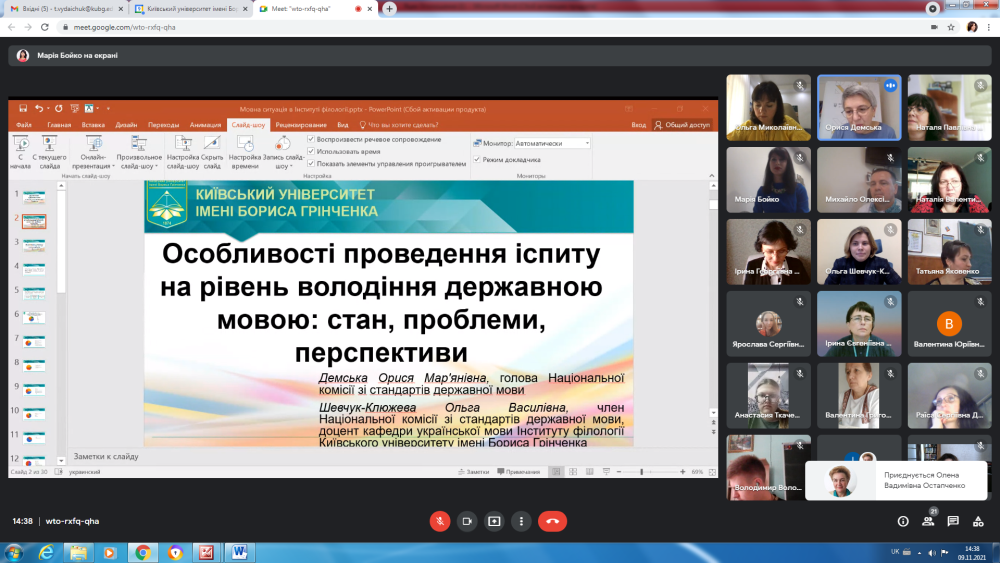
Task: Open the 'Файл' tab in PowerPoint
Action: (24, 125)
